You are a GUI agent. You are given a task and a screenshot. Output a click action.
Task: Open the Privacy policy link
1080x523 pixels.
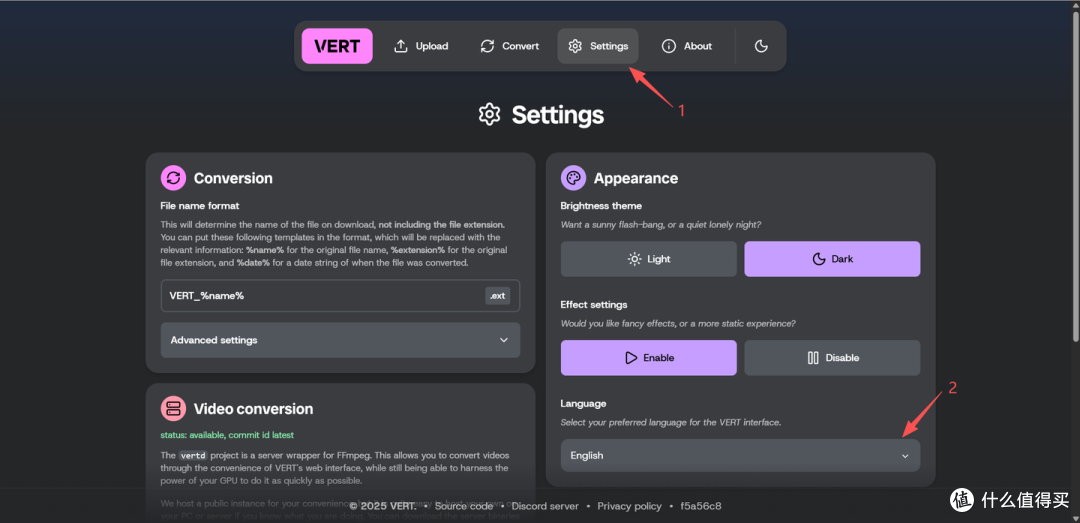tap(630, 506)
